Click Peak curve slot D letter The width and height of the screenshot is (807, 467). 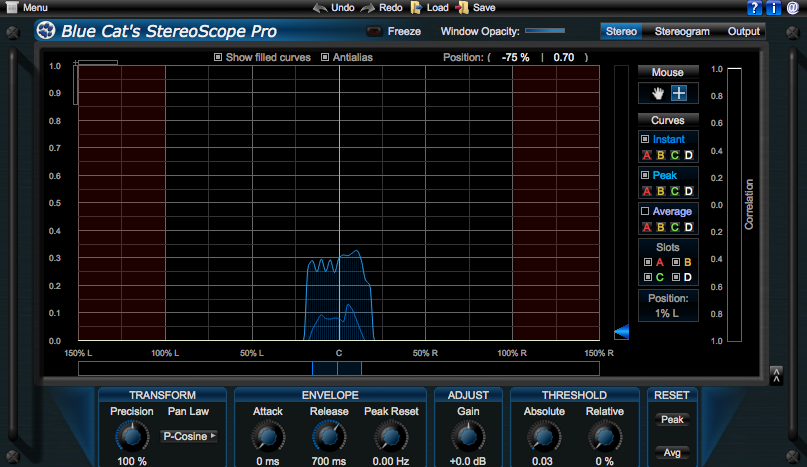click(x=688, y=191)
